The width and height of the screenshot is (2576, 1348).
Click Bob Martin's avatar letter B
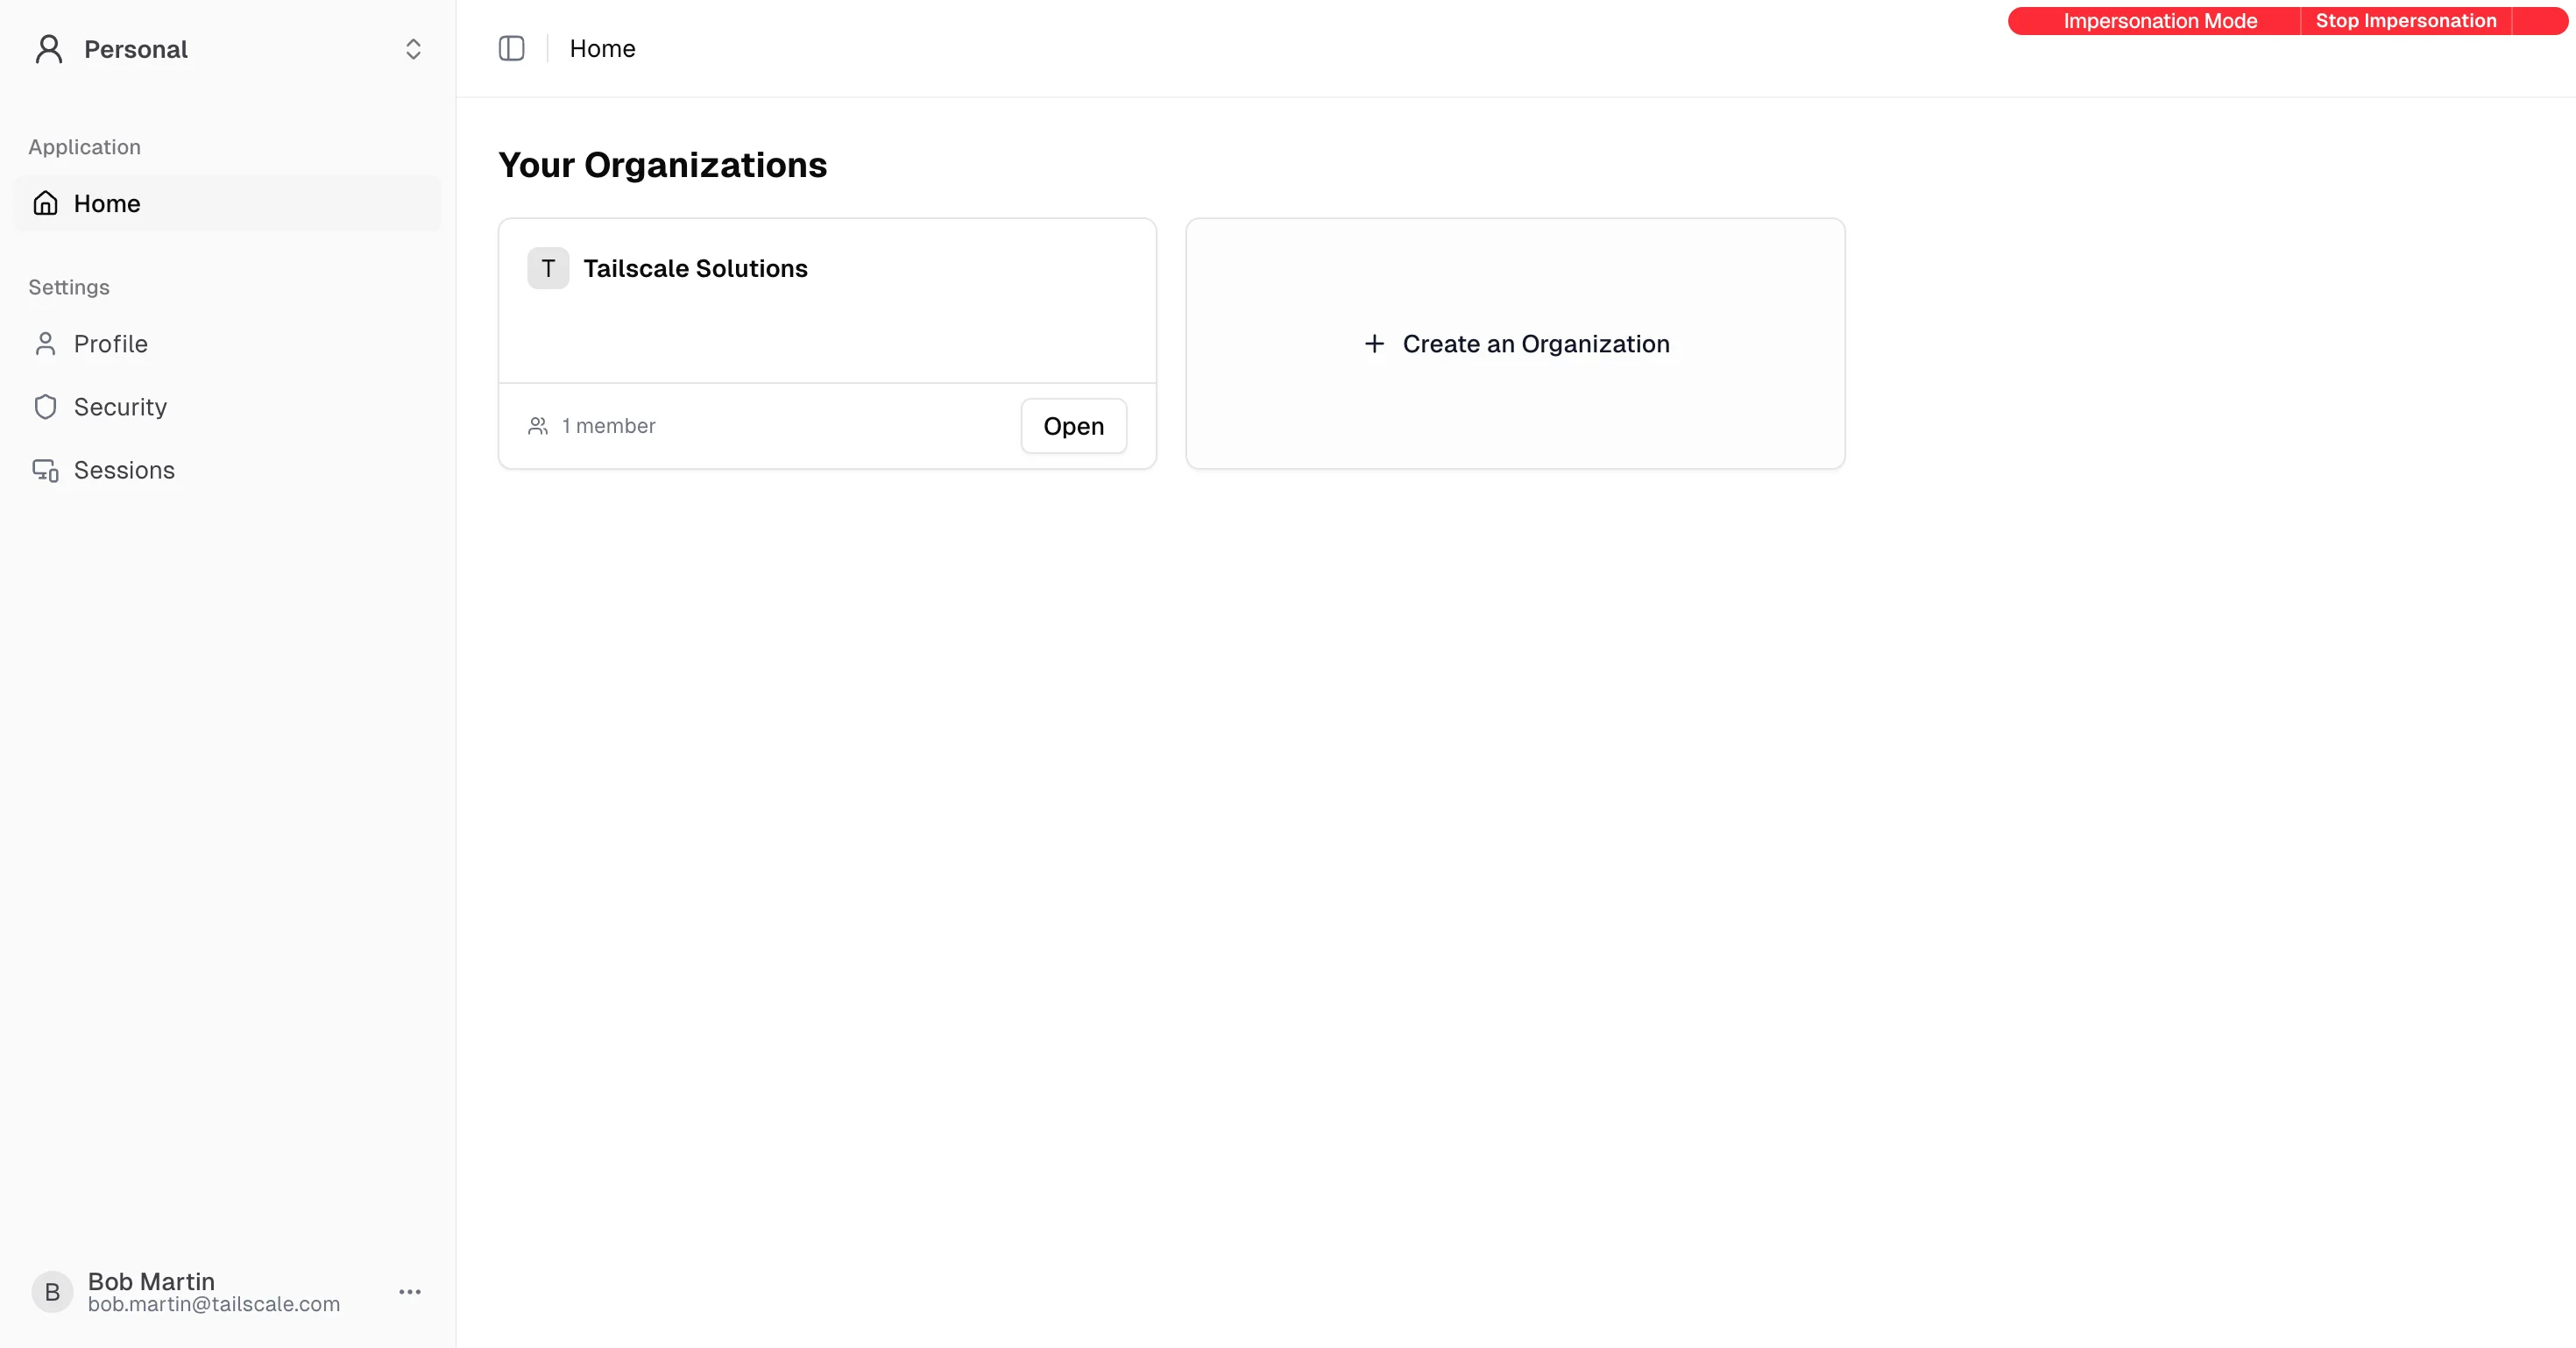53,1292
